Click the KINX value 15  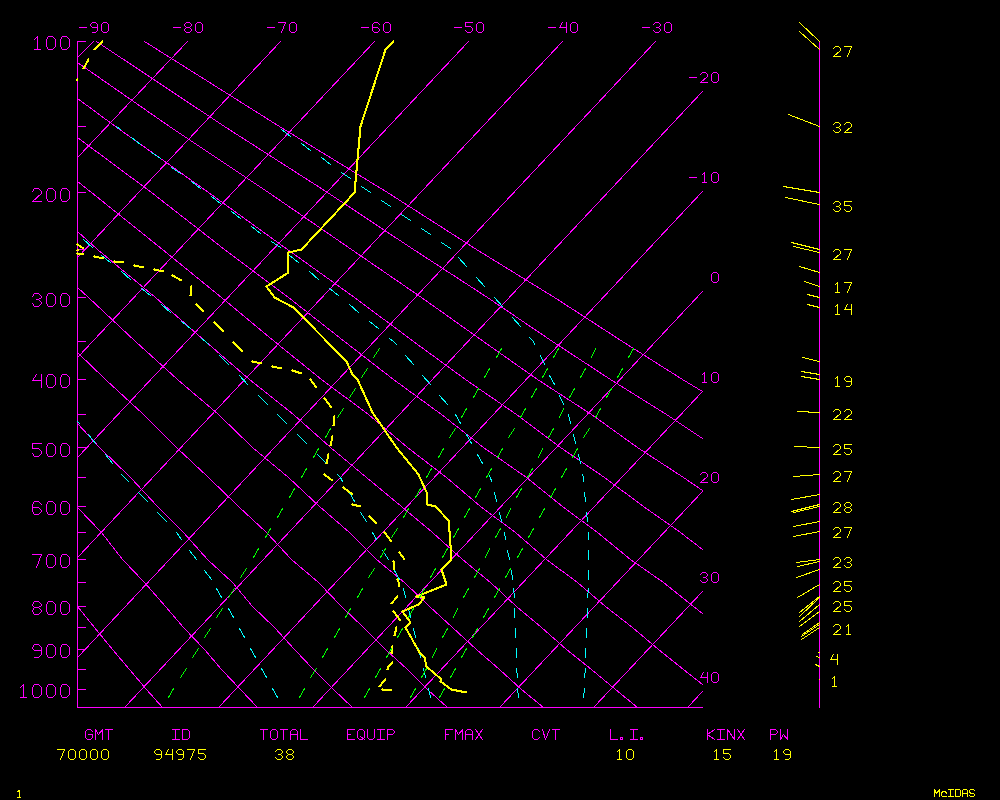721,755
